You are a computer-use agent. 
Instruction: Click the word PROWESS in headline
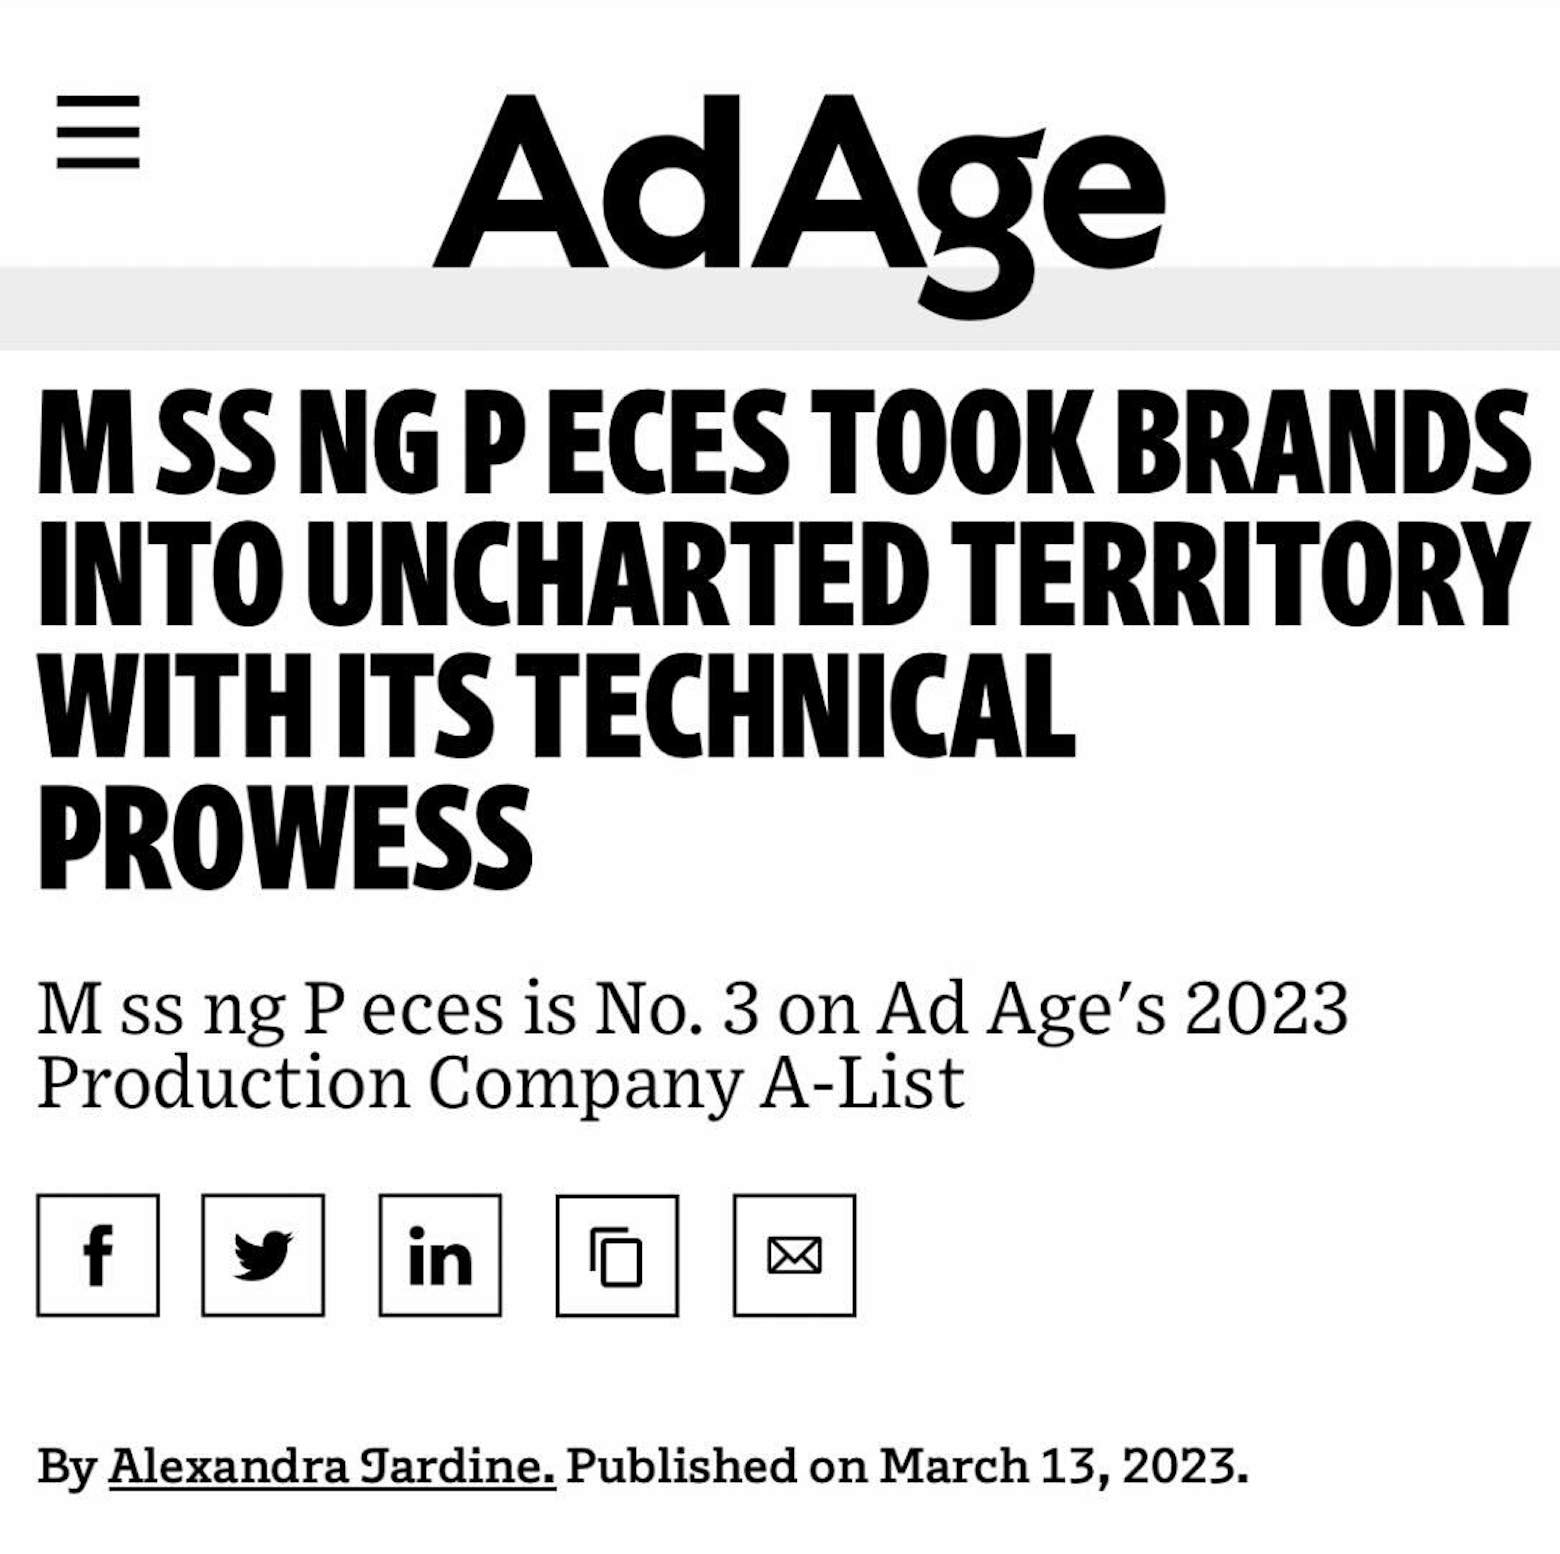coord(285,838)
